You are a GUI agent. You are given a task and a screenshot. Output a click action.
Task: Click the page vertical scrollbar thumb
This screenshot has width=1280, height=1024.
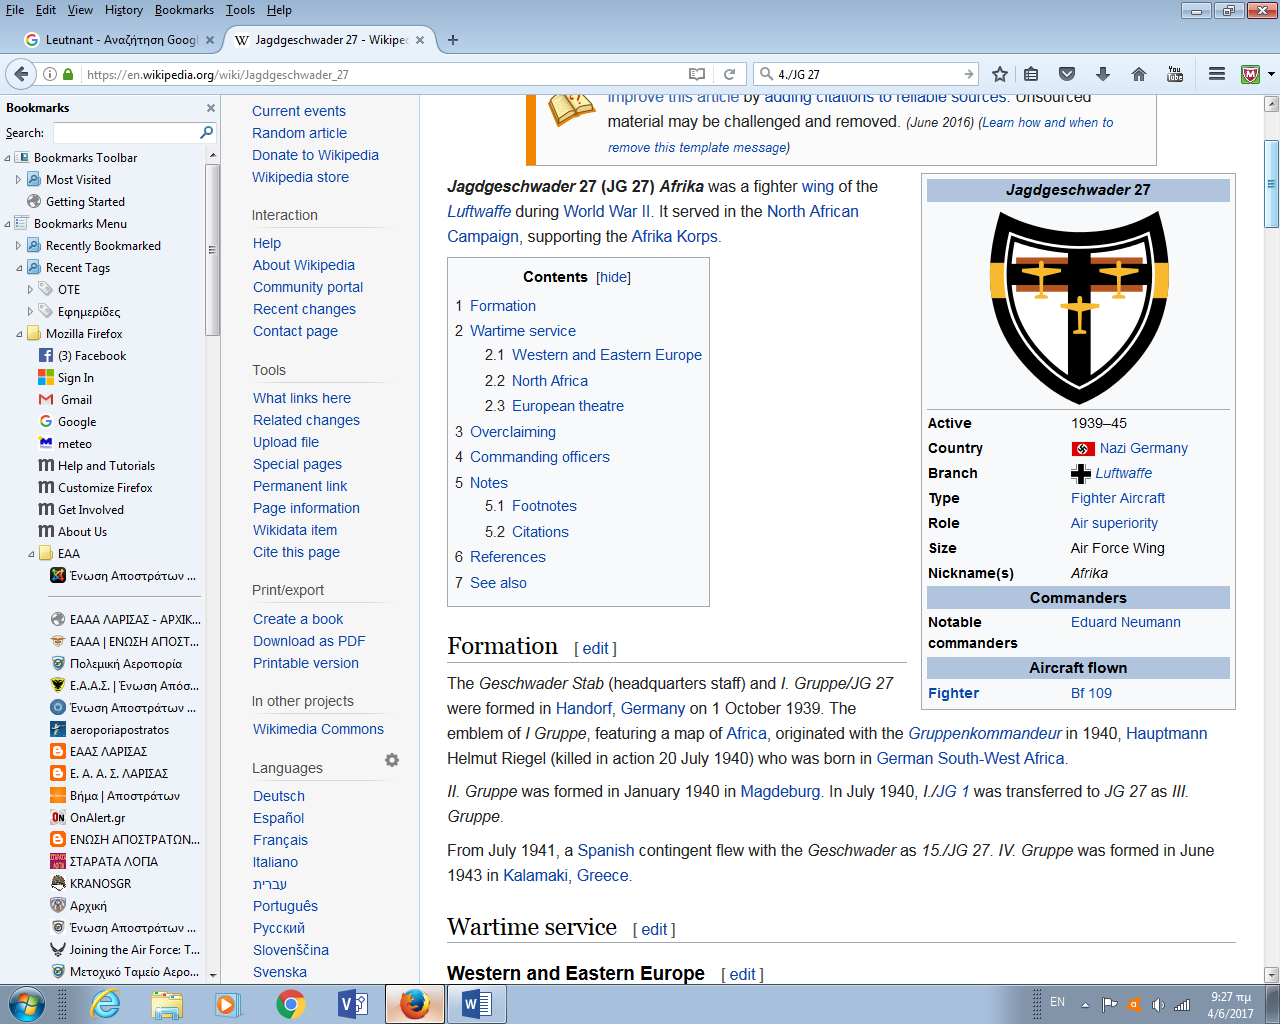point(1271,184)
